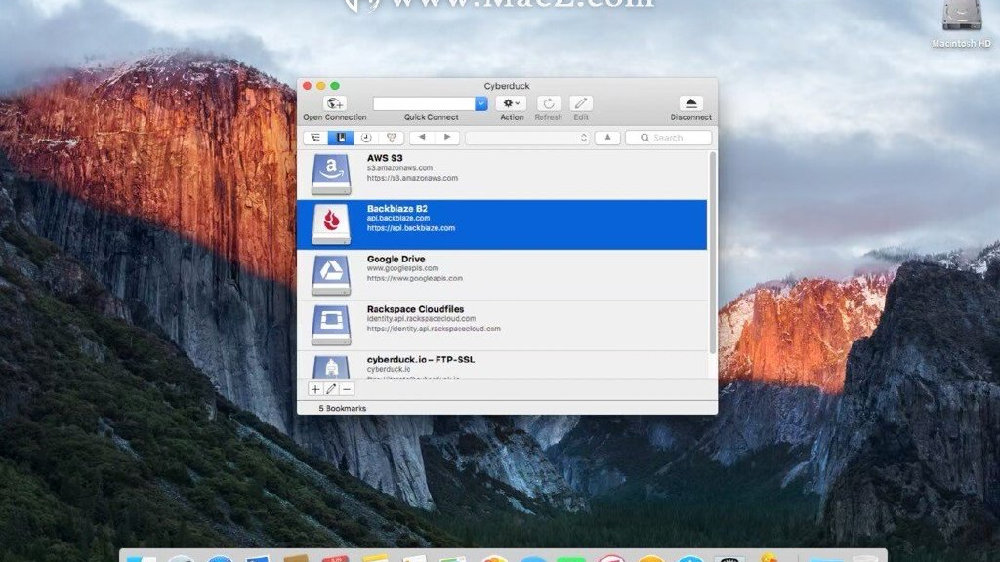Click the 'https://api.backblaze.com' URL text
Screen dimensions: 1000x562
(411, 228)
